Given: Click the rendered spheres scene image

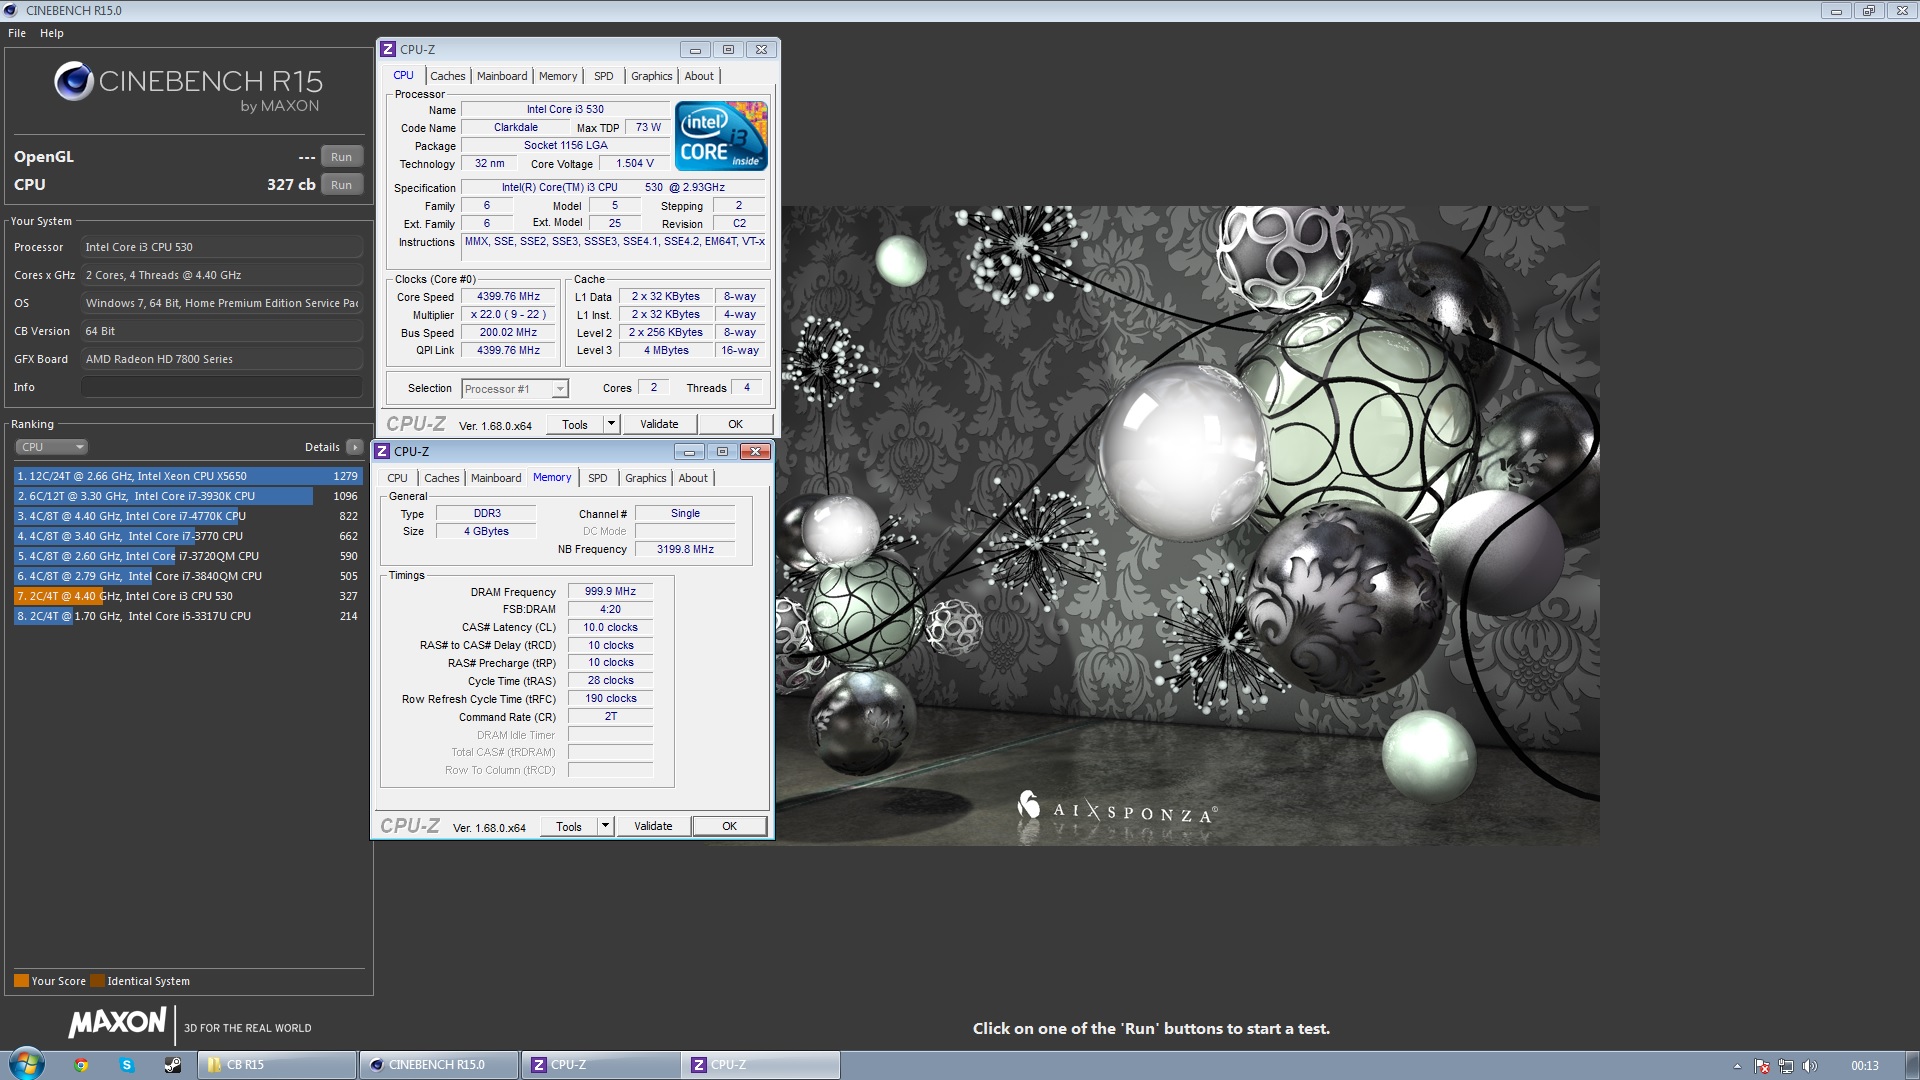Looking at the screenshot, I should point(1187,526).
